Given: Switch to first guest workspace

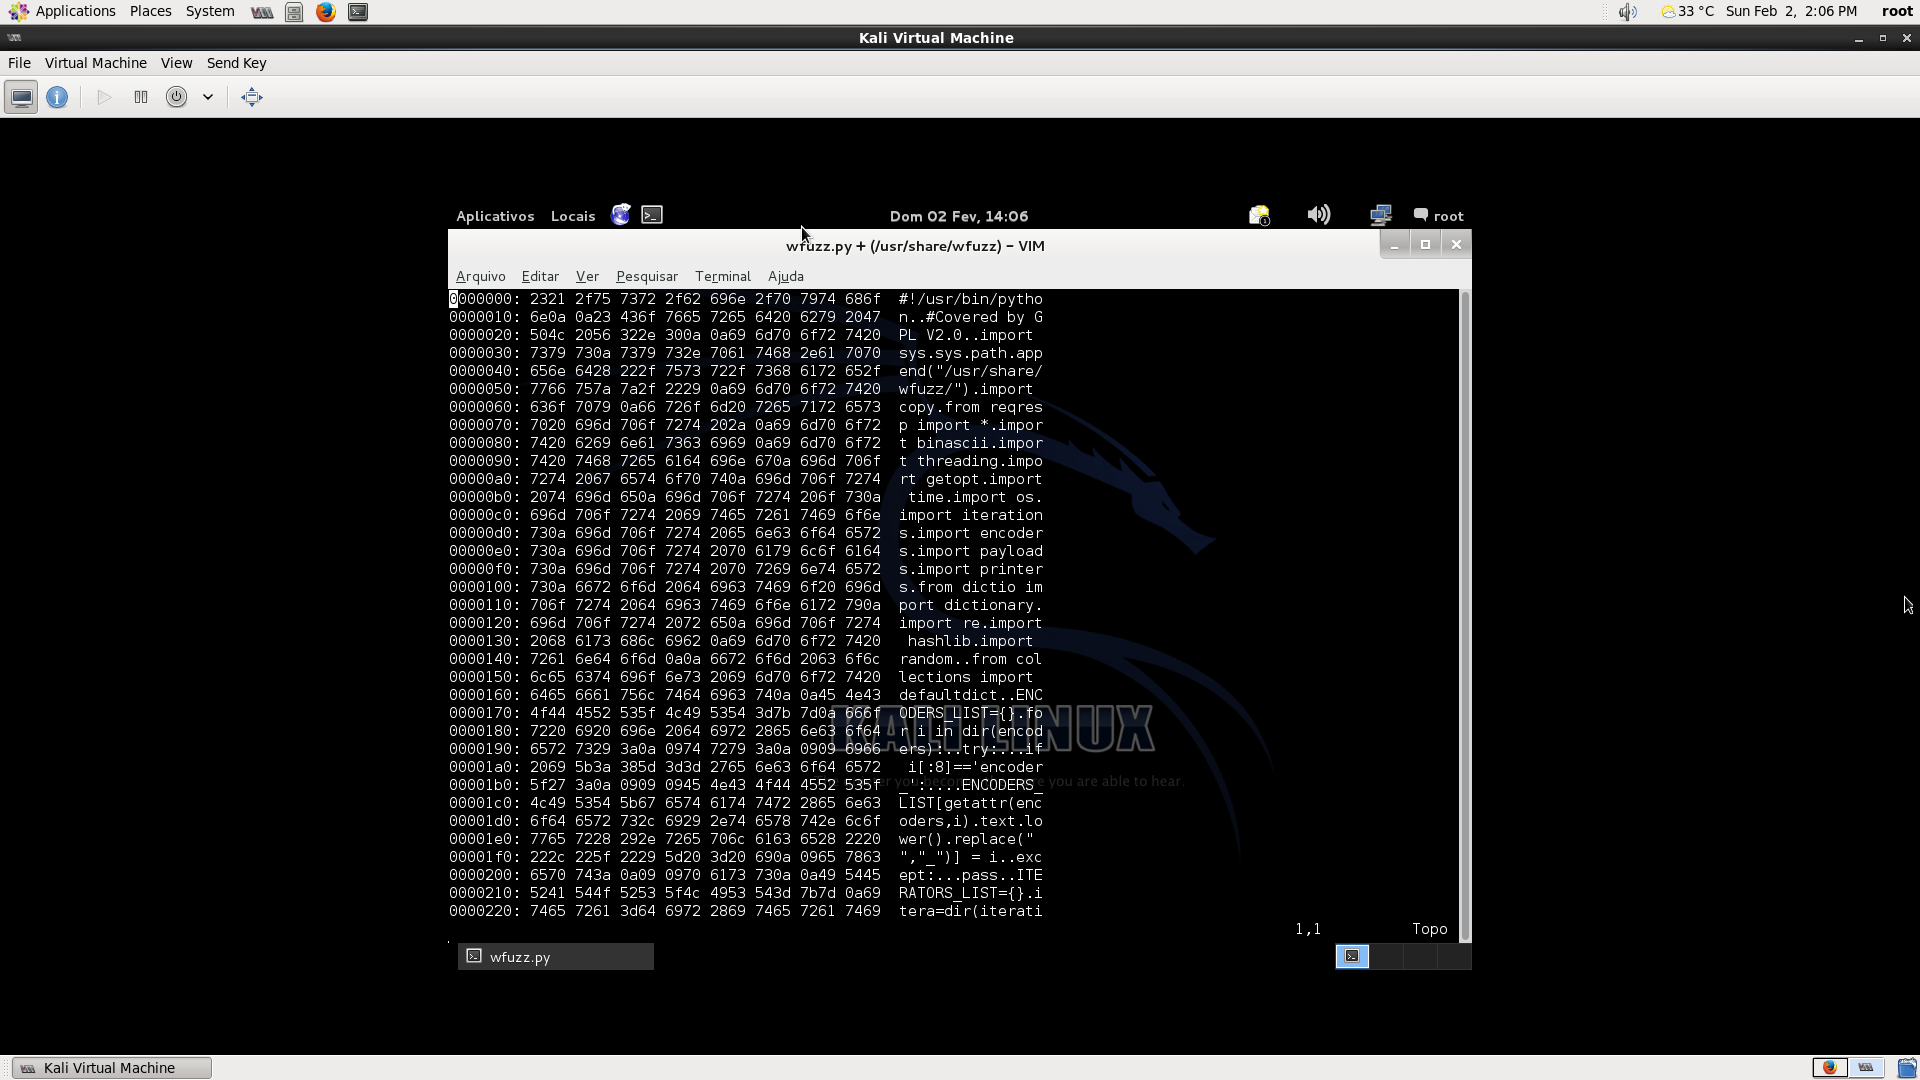Looking at the screenshot, I should tap(1352, 957).
